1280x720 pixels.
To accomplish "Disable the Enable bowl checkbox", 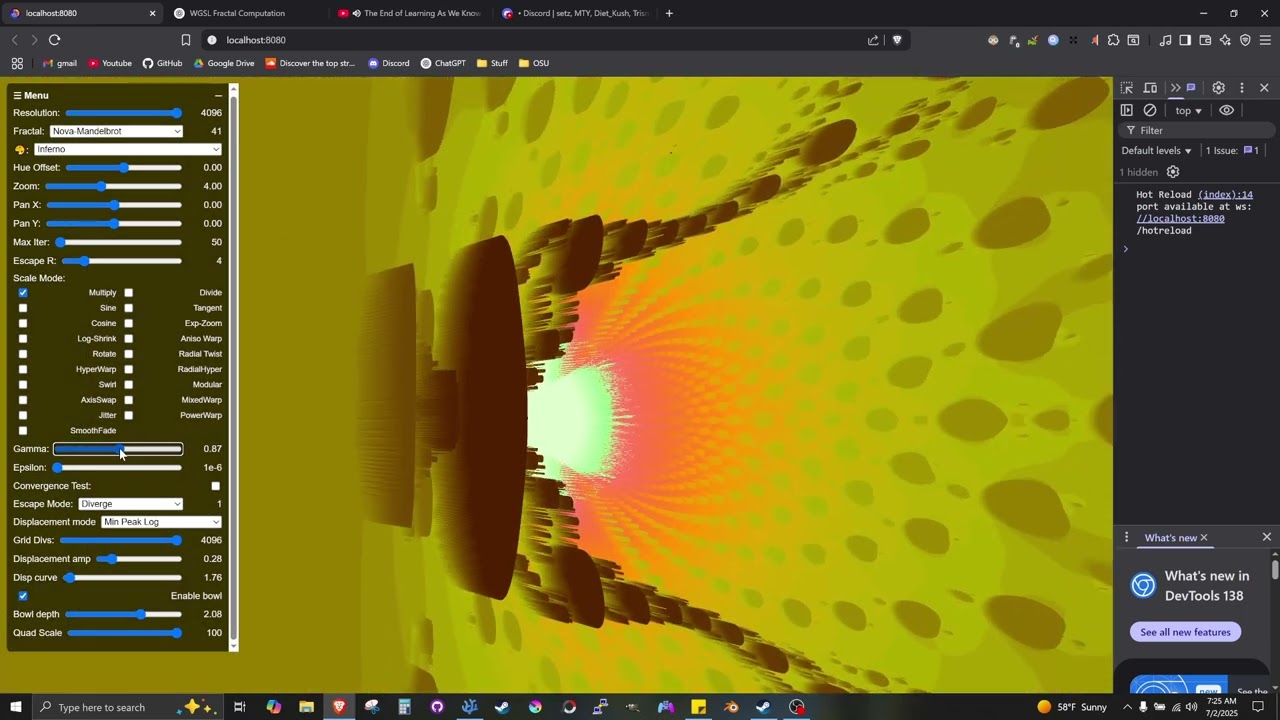I will coord(23,595).
